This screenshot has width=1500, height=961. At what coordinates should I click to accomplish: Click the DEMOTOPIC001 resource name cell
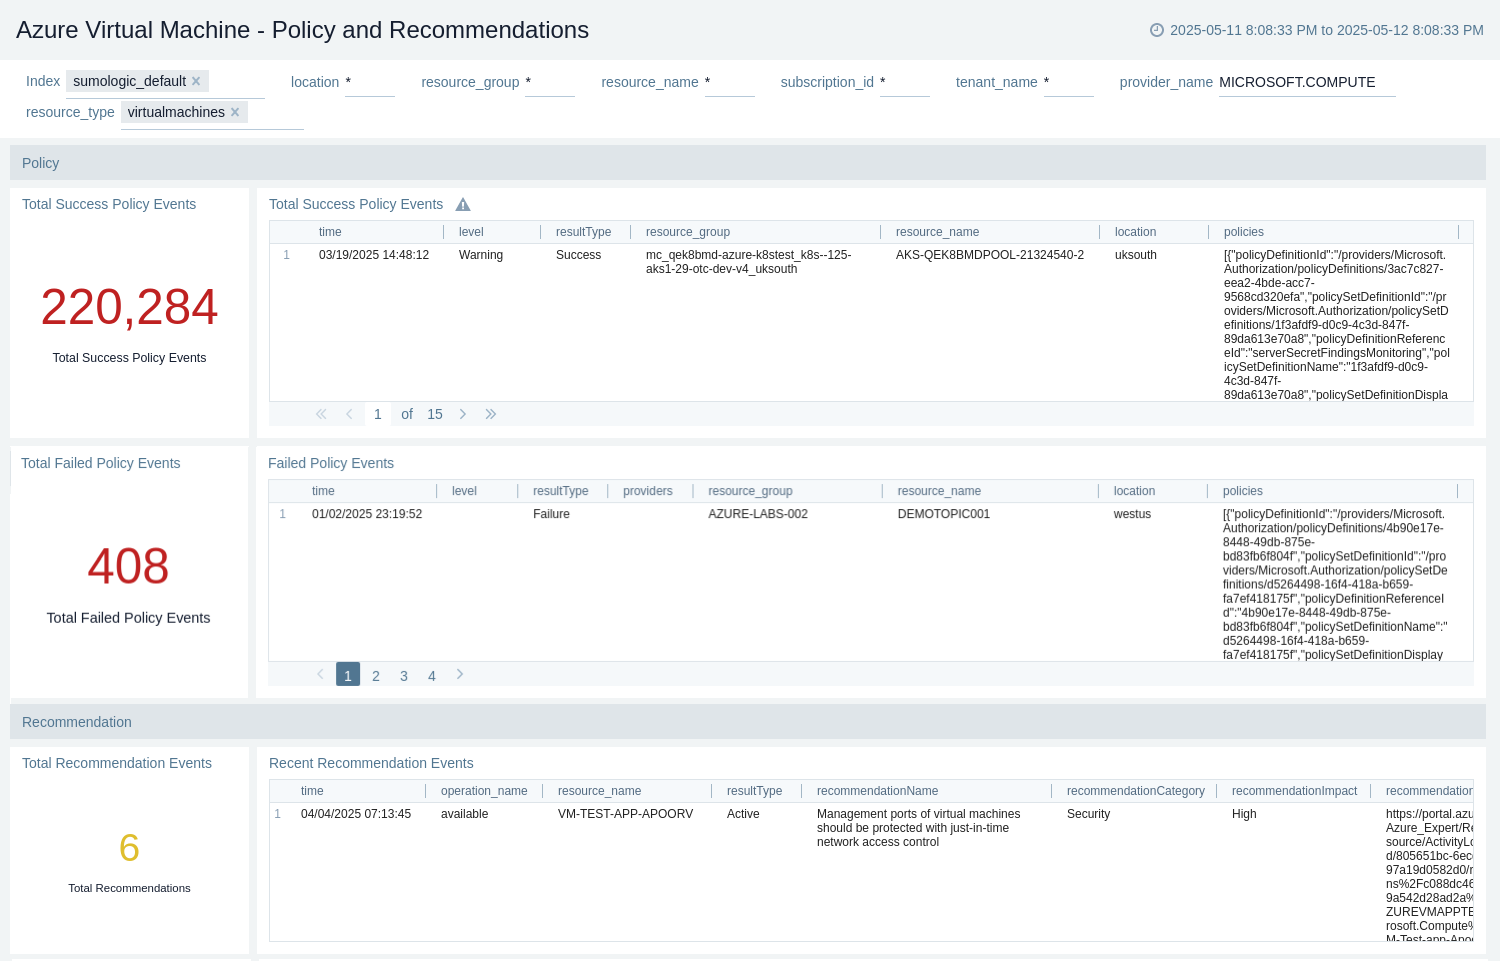(944, 514)
